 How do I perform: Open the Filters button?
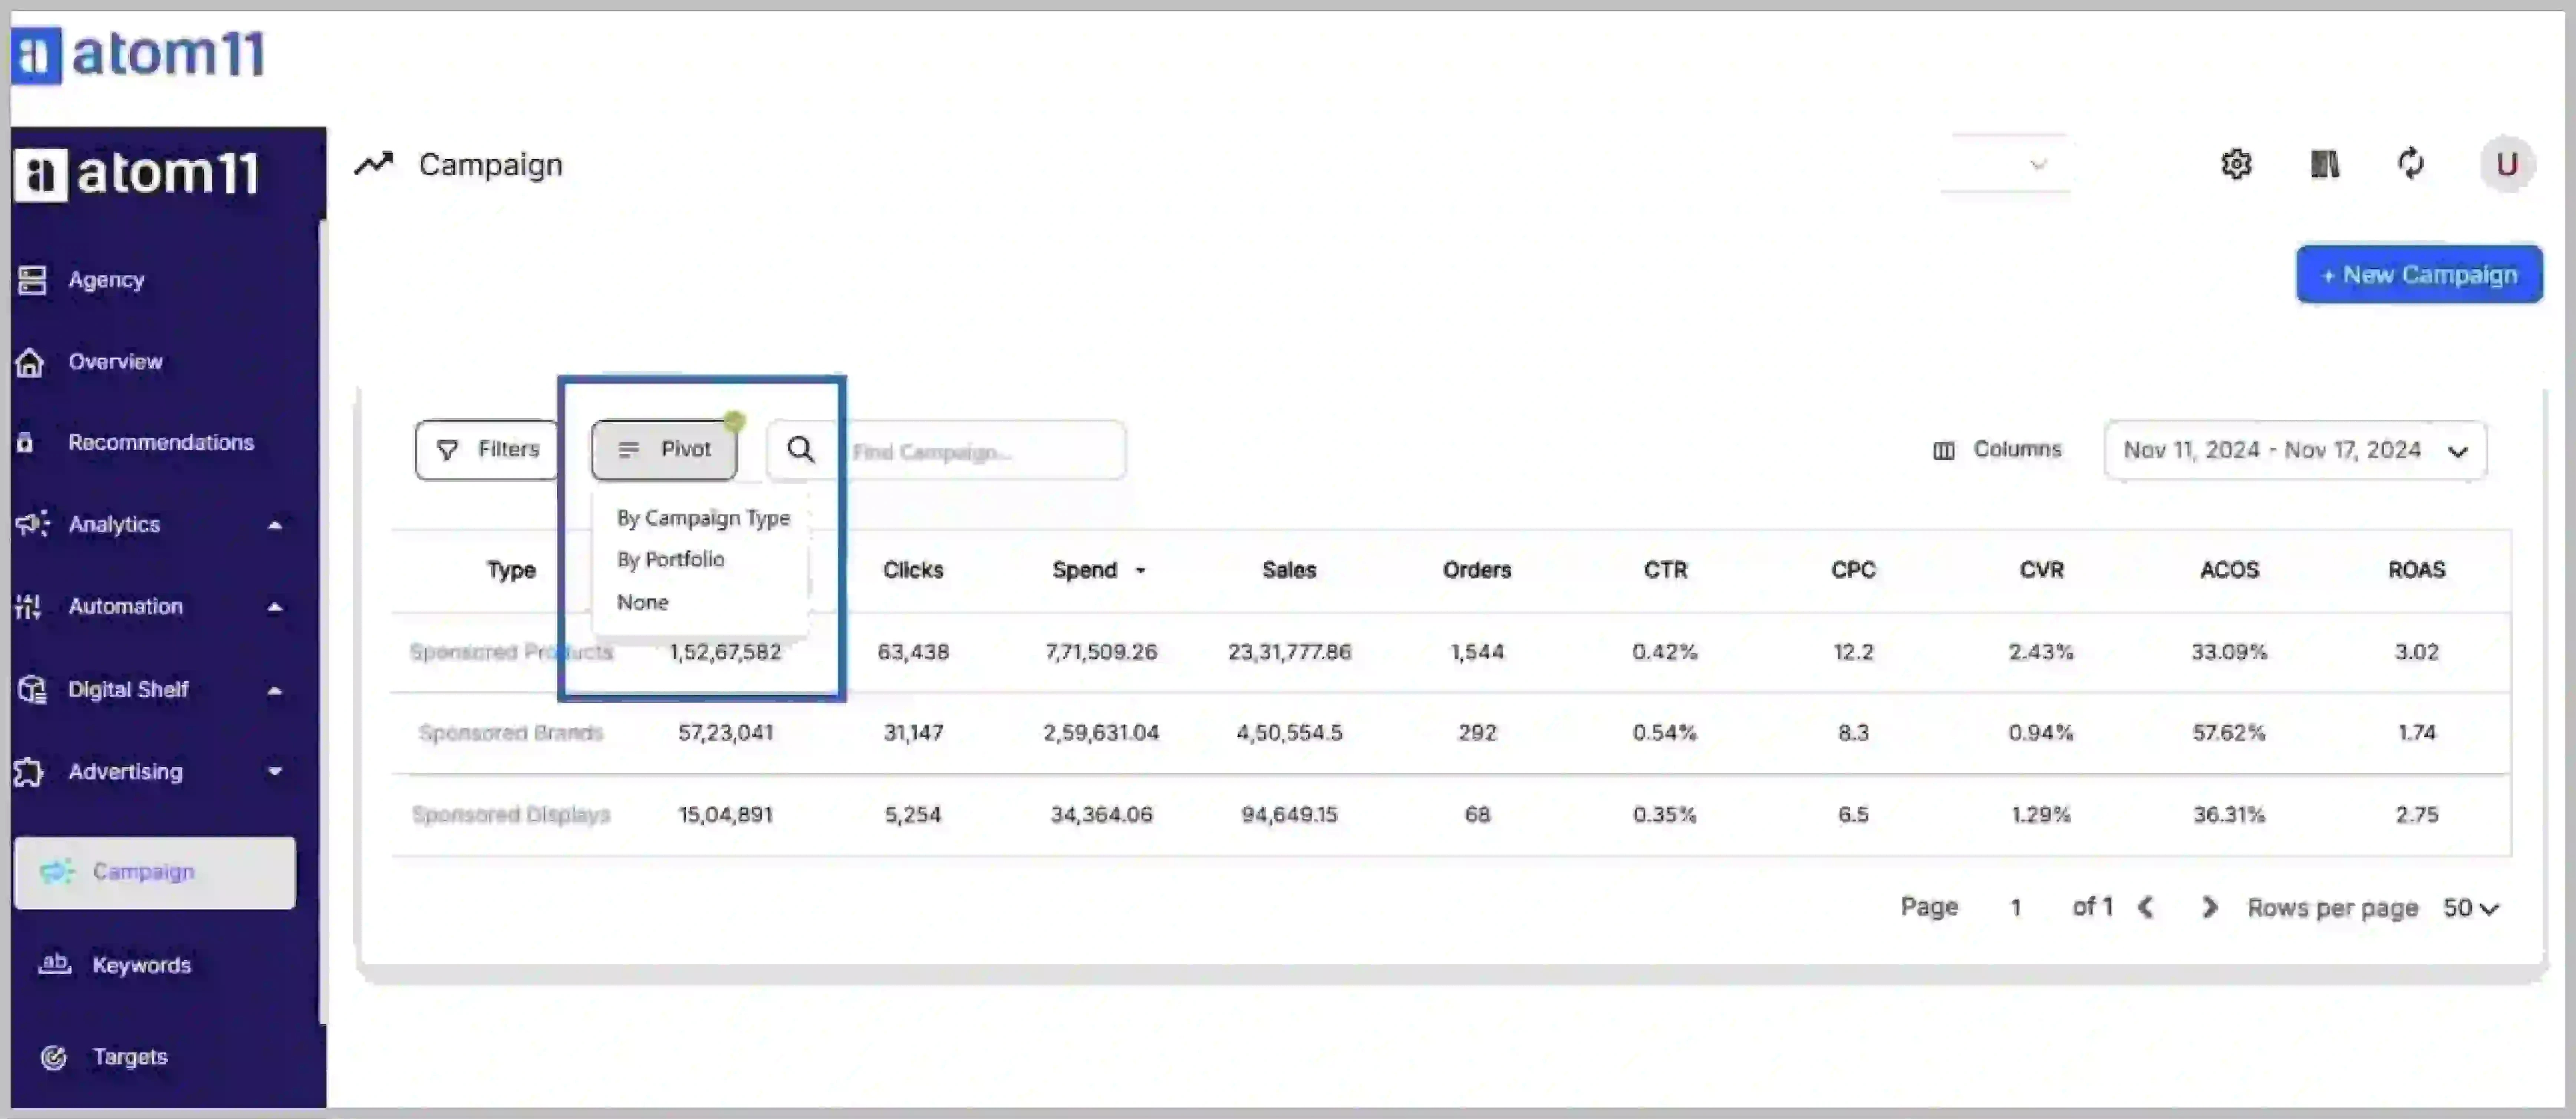[x=487, y=450]
